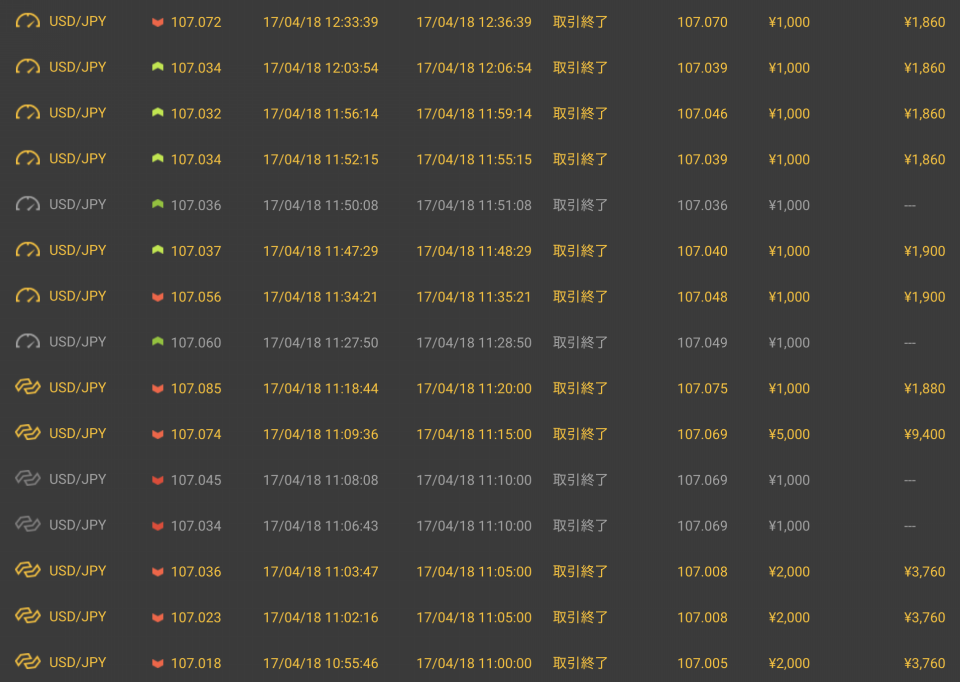Image resolution: width=960 pixels, height=682 pixels.
Task: Click the green up arrow beside 107.032
Action: [157, 113]
